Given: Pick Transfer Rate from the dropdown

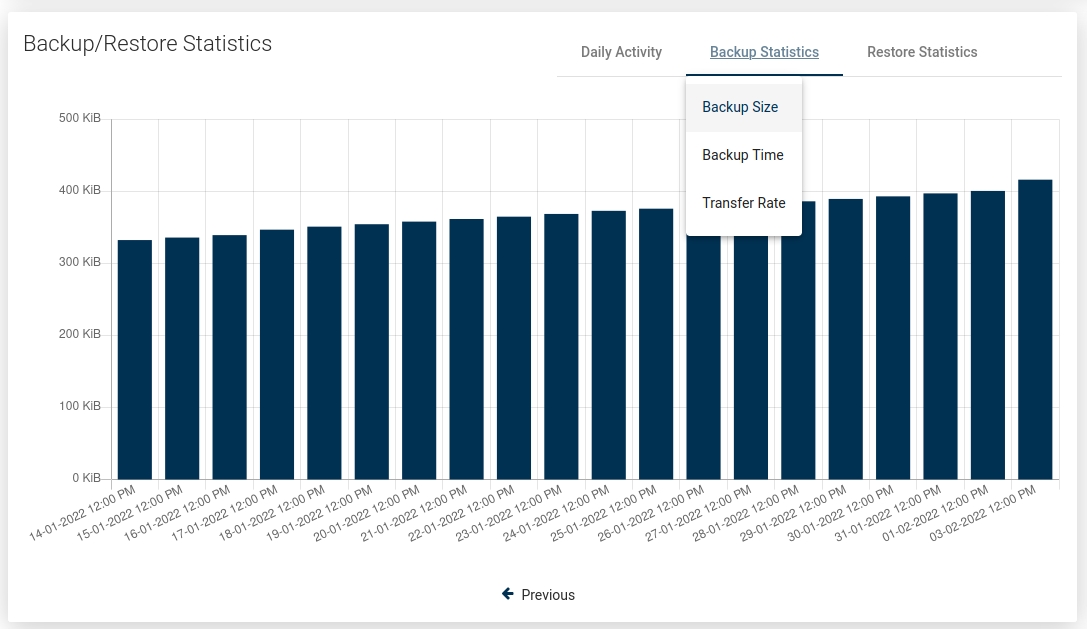Looking at the screenshot, I should point(744,203).
